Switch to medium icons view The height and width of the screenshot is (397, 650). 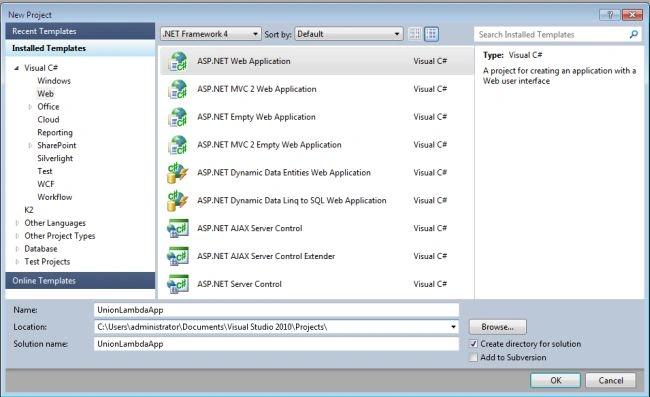[x=431, y=34]
